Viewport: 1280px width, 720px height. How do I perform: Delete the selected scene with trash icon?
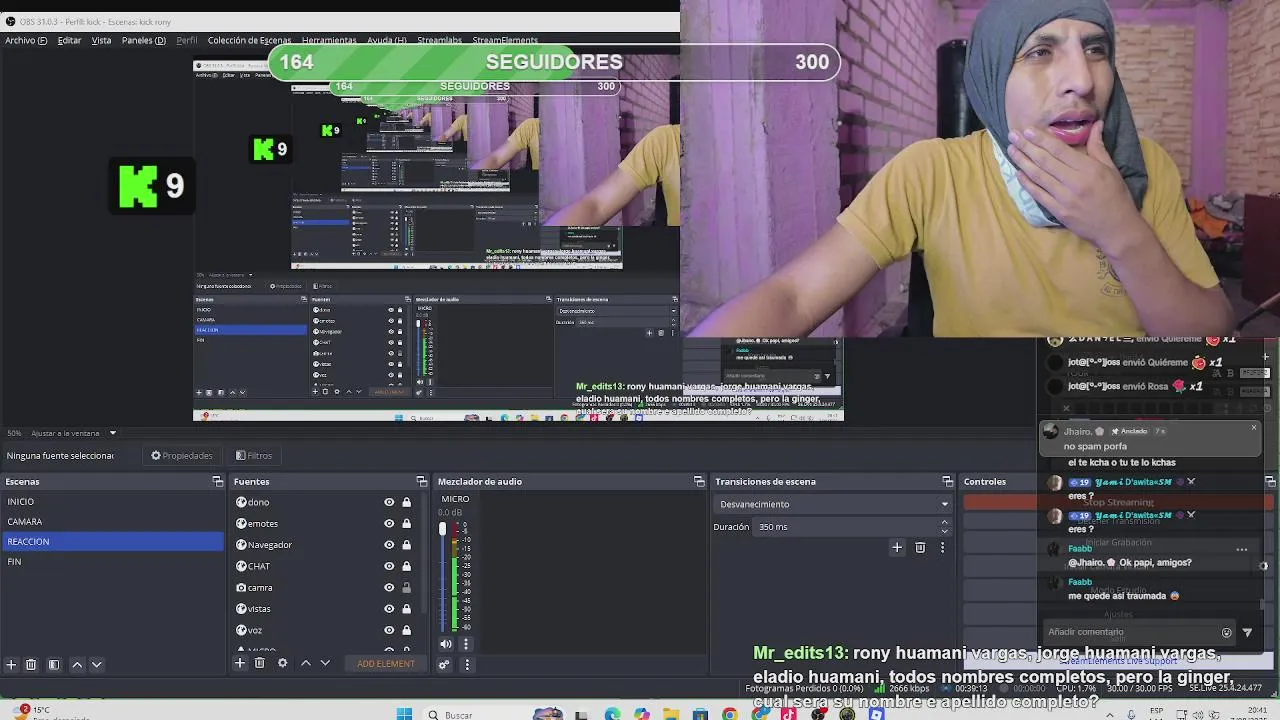pos(31,664)
